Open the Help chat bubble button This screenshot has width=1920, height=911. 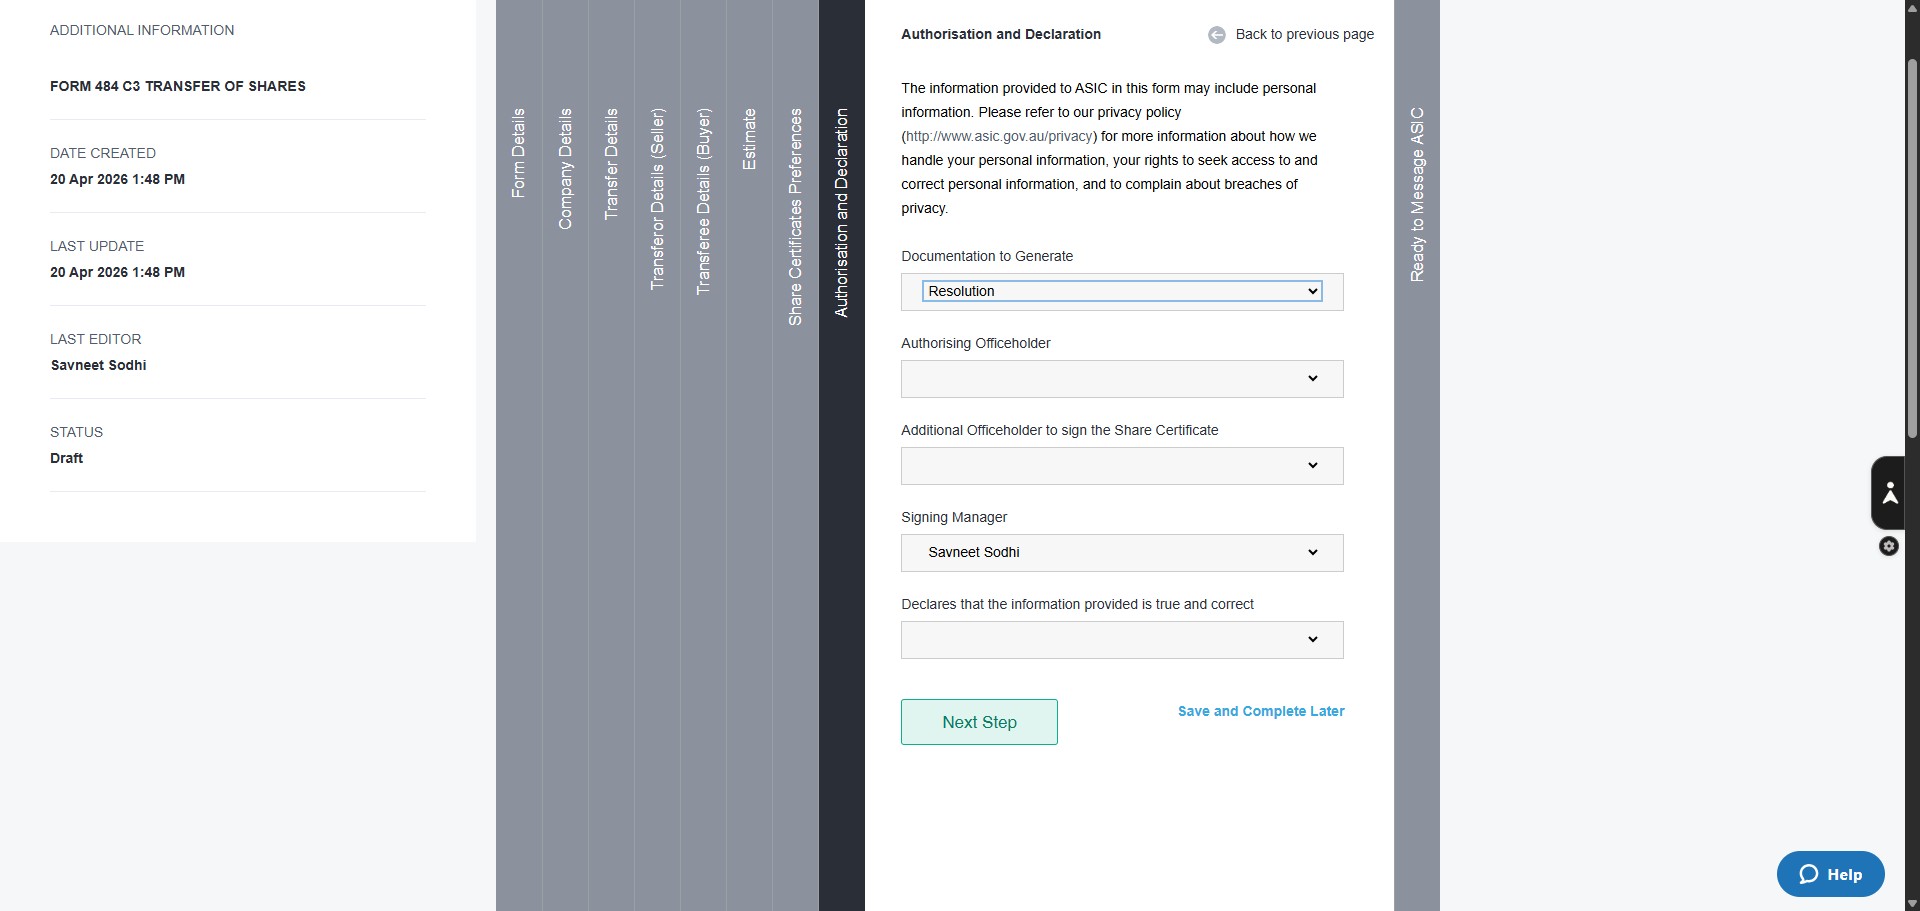click(1830, 874)
